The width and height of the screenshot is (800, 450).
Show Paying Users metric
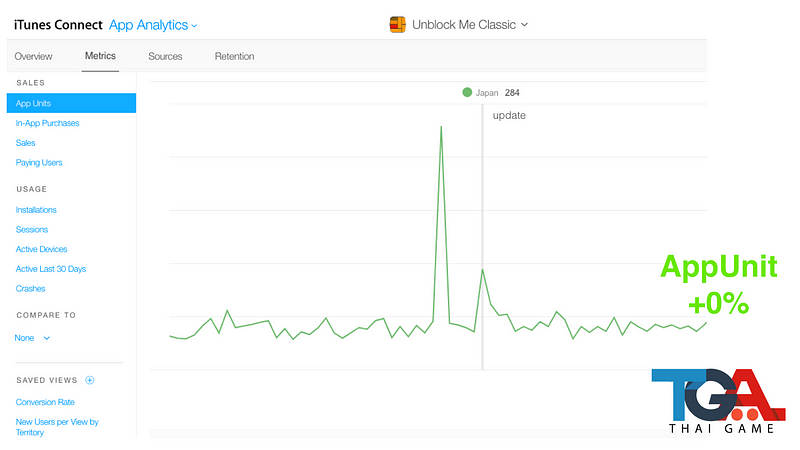[x=39, y=162]
